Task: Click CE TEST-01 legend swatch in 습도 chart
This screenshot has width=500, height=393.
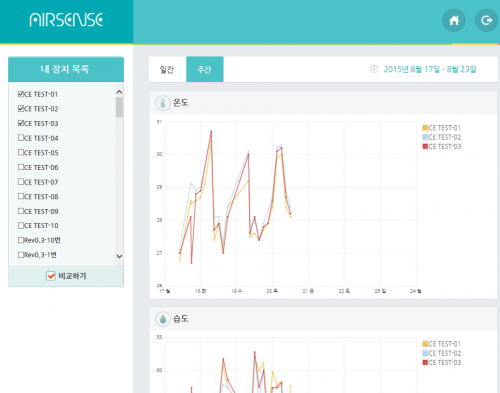Action: pos(425,344)
